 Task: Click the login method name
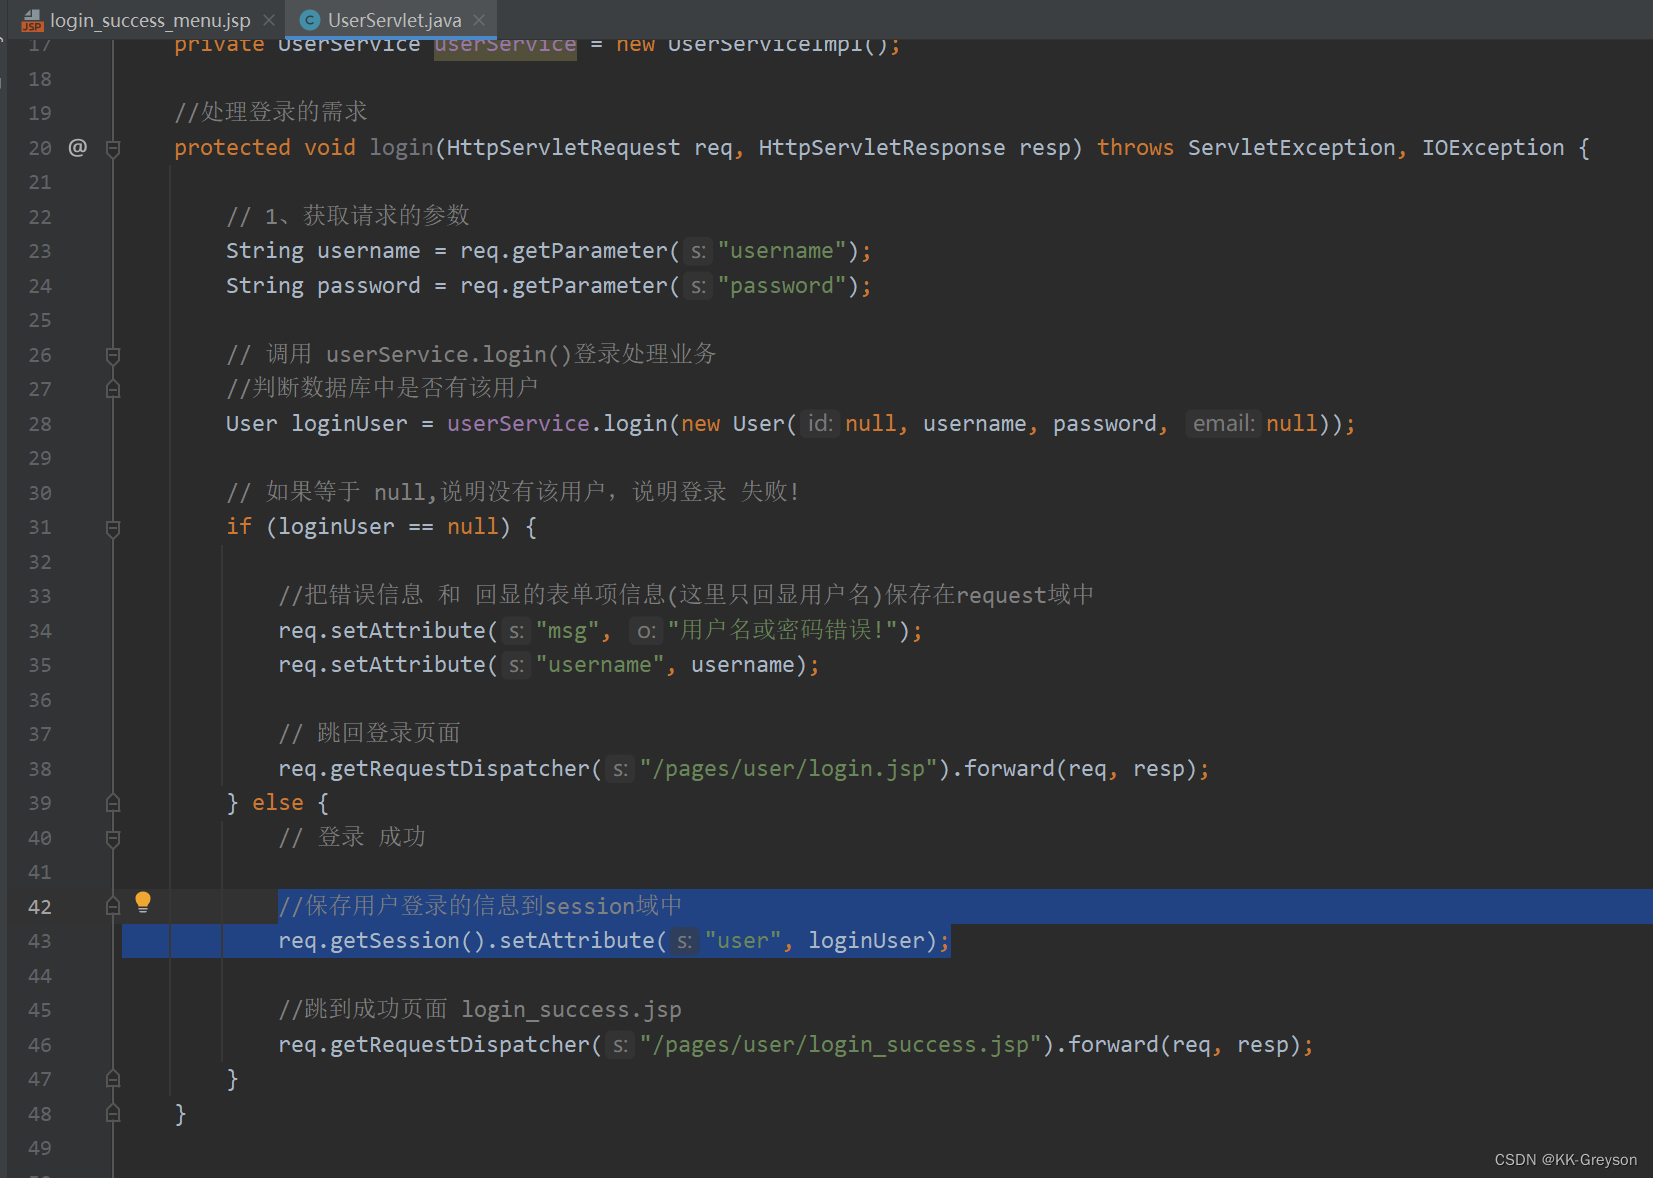(401, 148)
